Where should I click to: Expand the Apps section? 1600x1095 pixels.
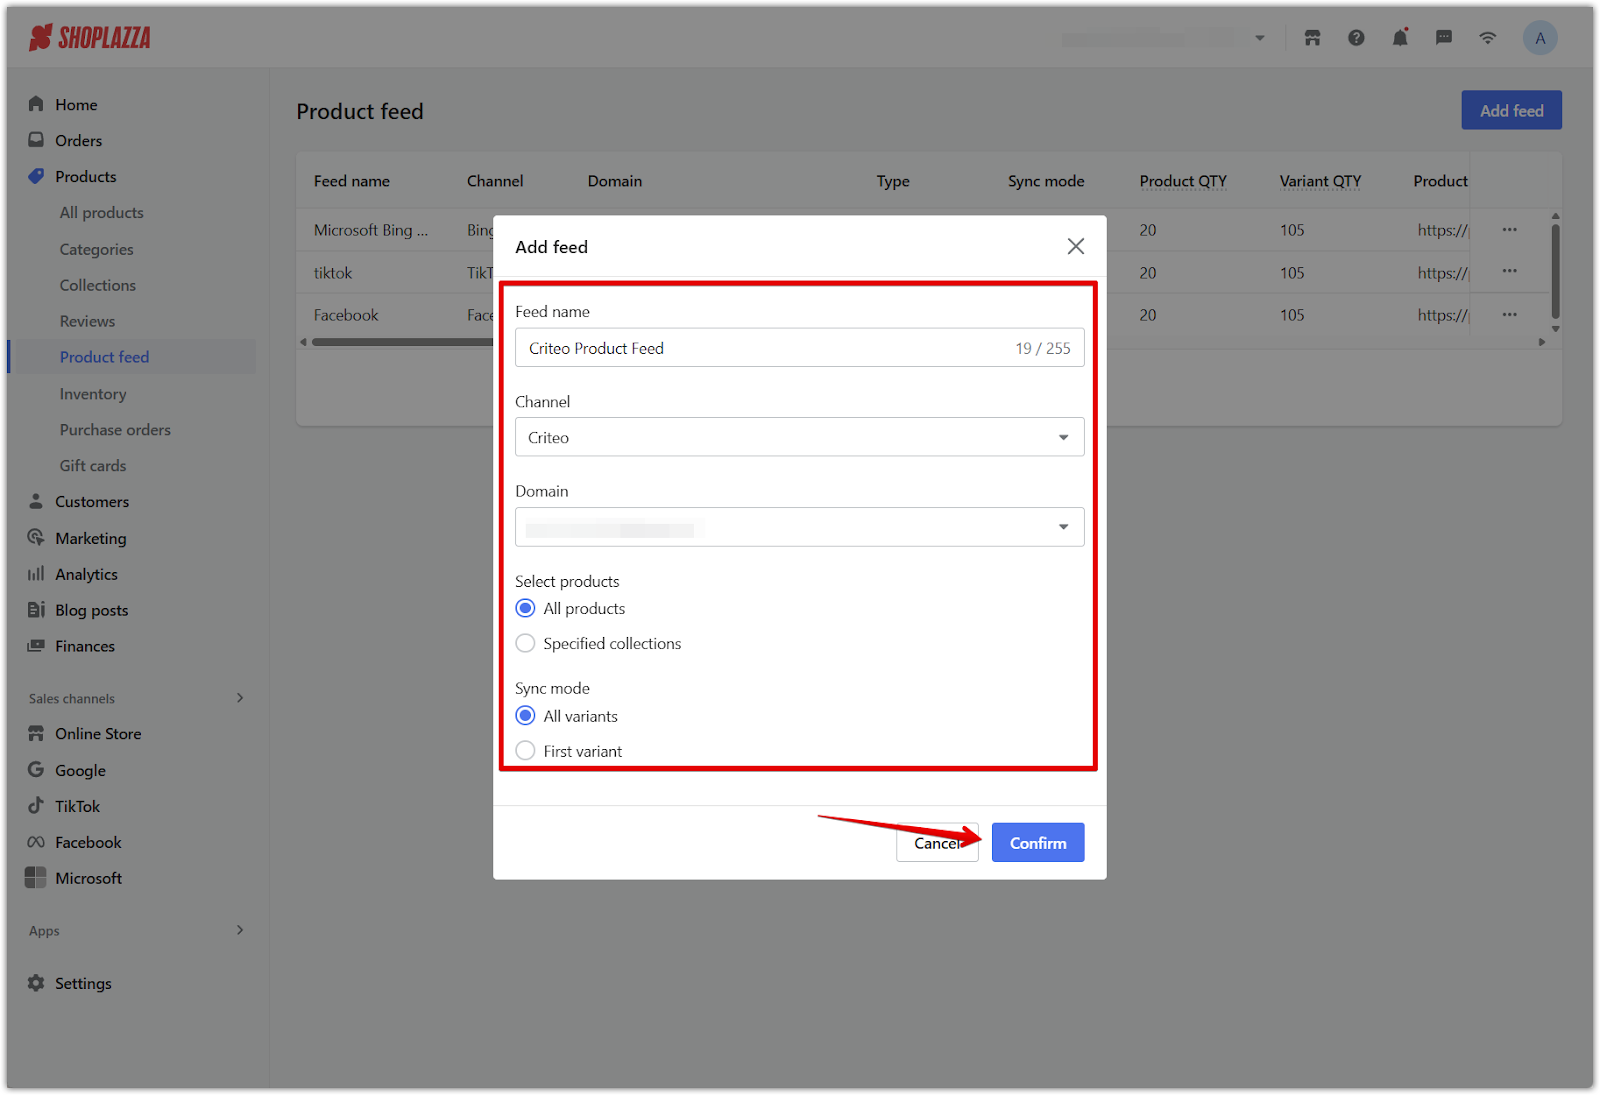[240, 930]
